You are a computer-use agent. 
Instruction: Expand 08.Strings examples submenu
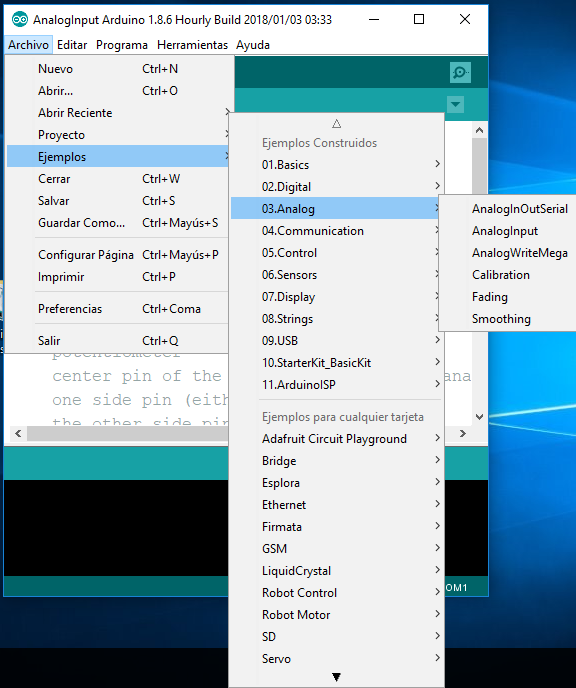pyautogui.click(x=336, y=319)
